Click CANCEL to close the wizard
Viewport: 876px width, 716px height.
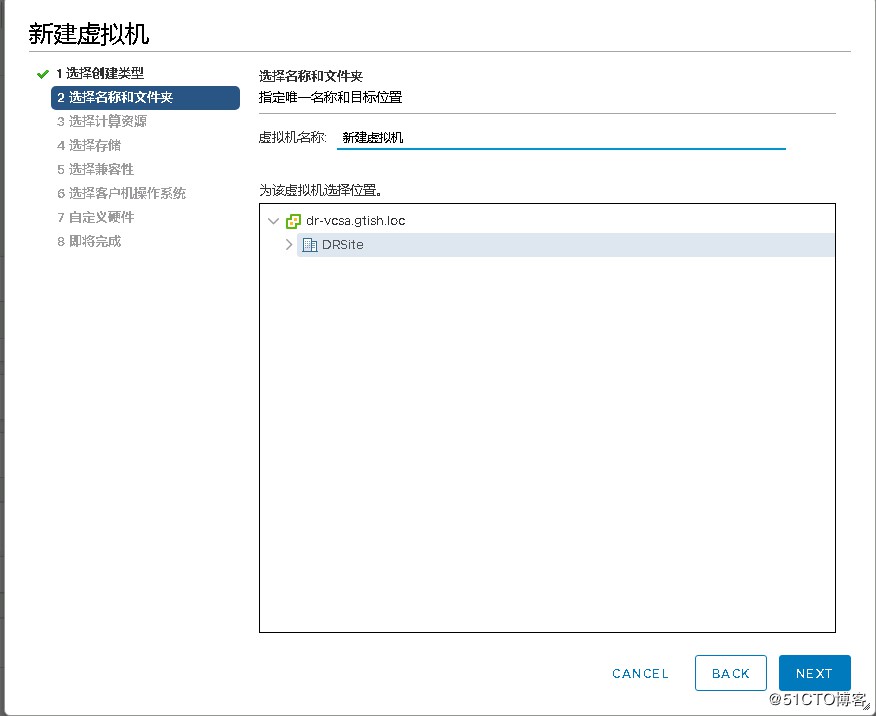pos(640,674)
